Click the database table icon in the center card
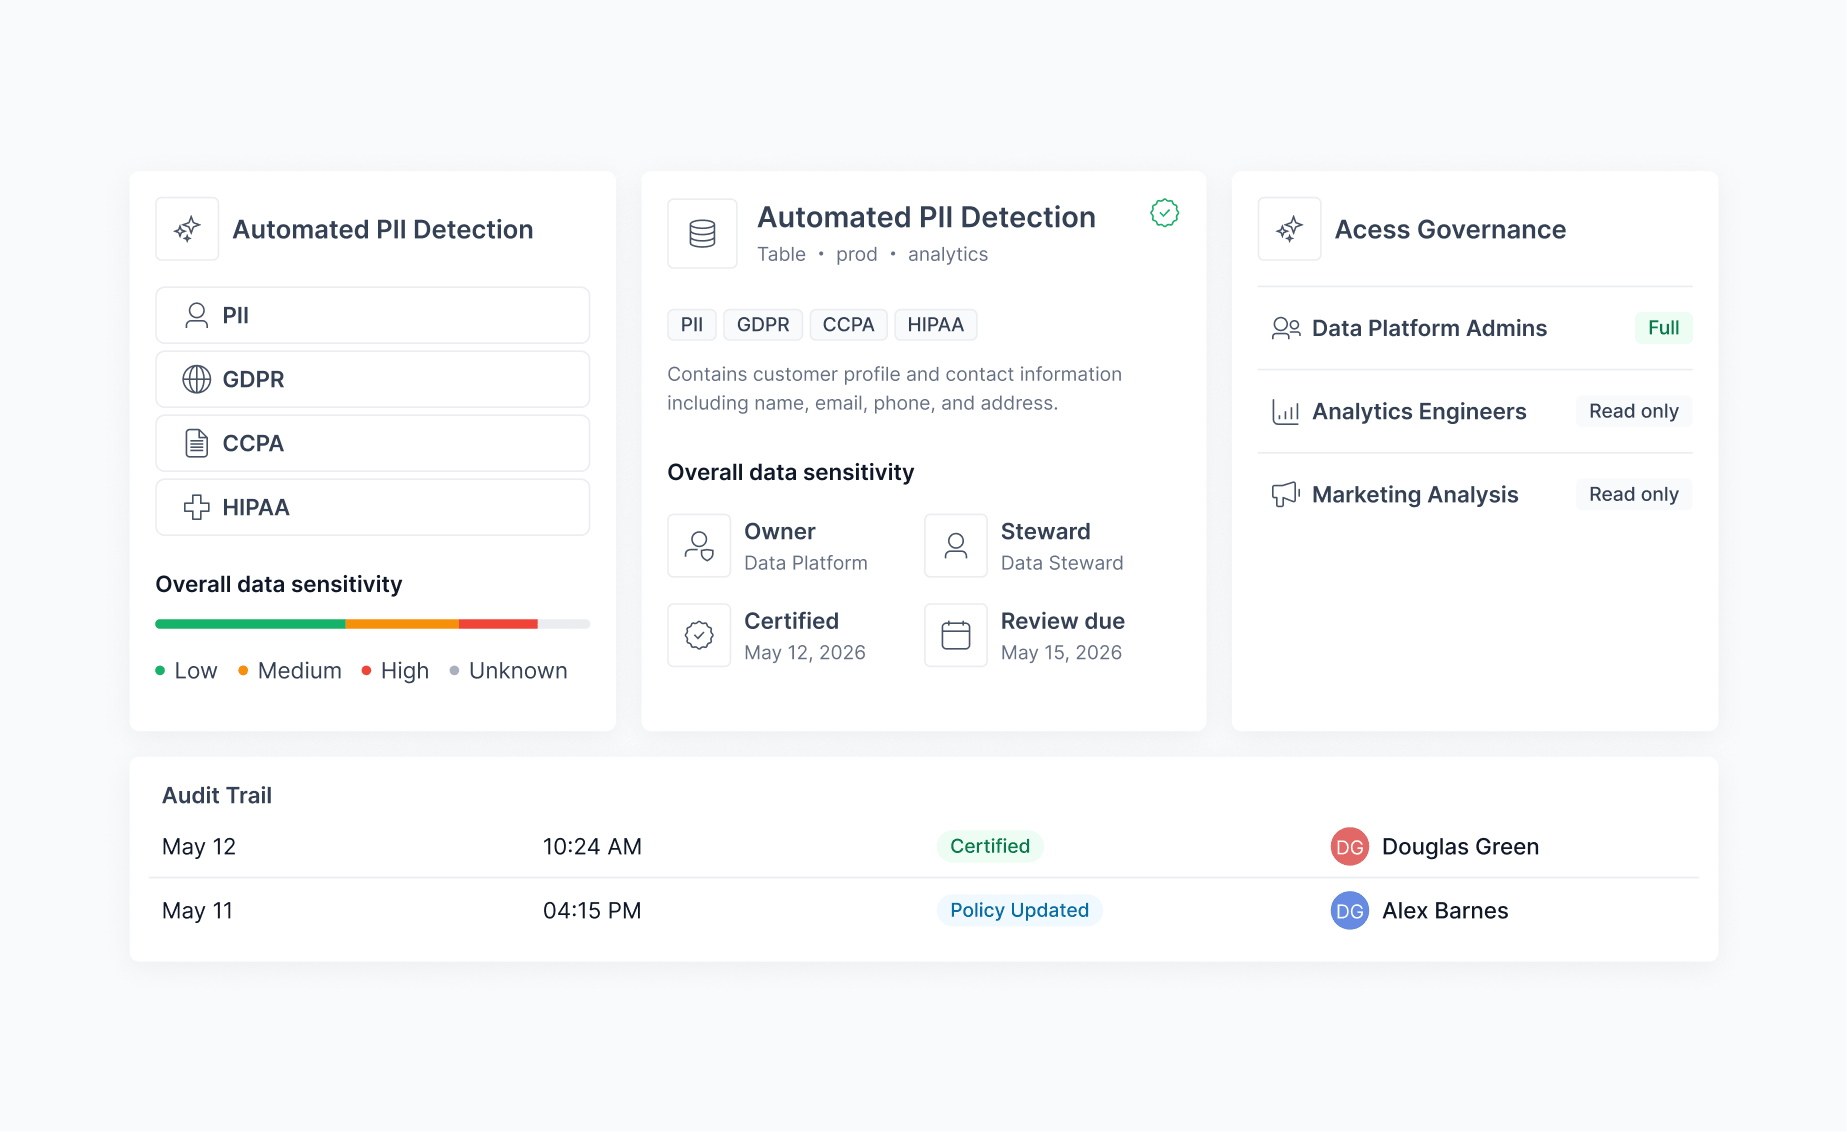Viewport: 1847px width, 1132px height. [702, 233]
